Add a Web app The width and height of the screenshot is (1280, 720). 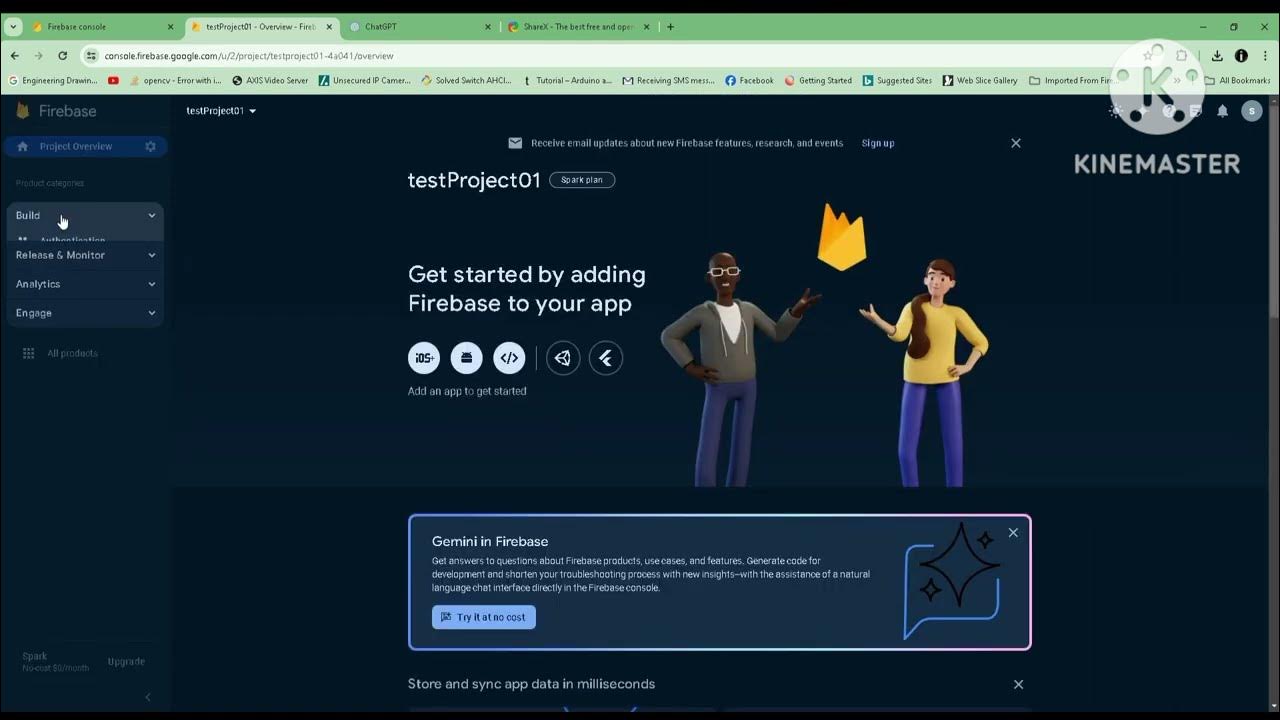(509, 358)
